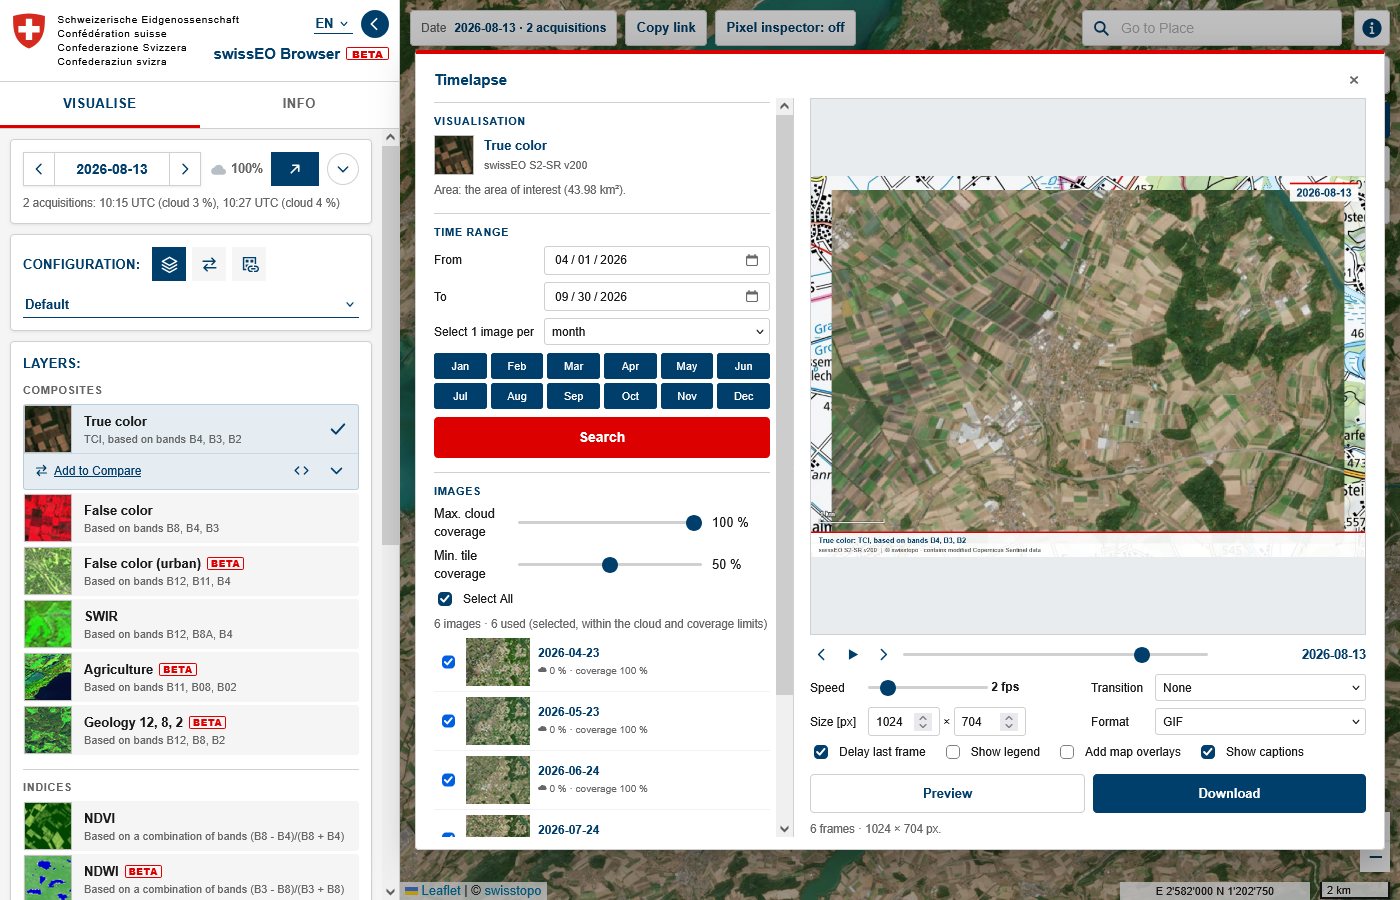Click the 2026-04-23 image thumbnail

coord(498,662)
